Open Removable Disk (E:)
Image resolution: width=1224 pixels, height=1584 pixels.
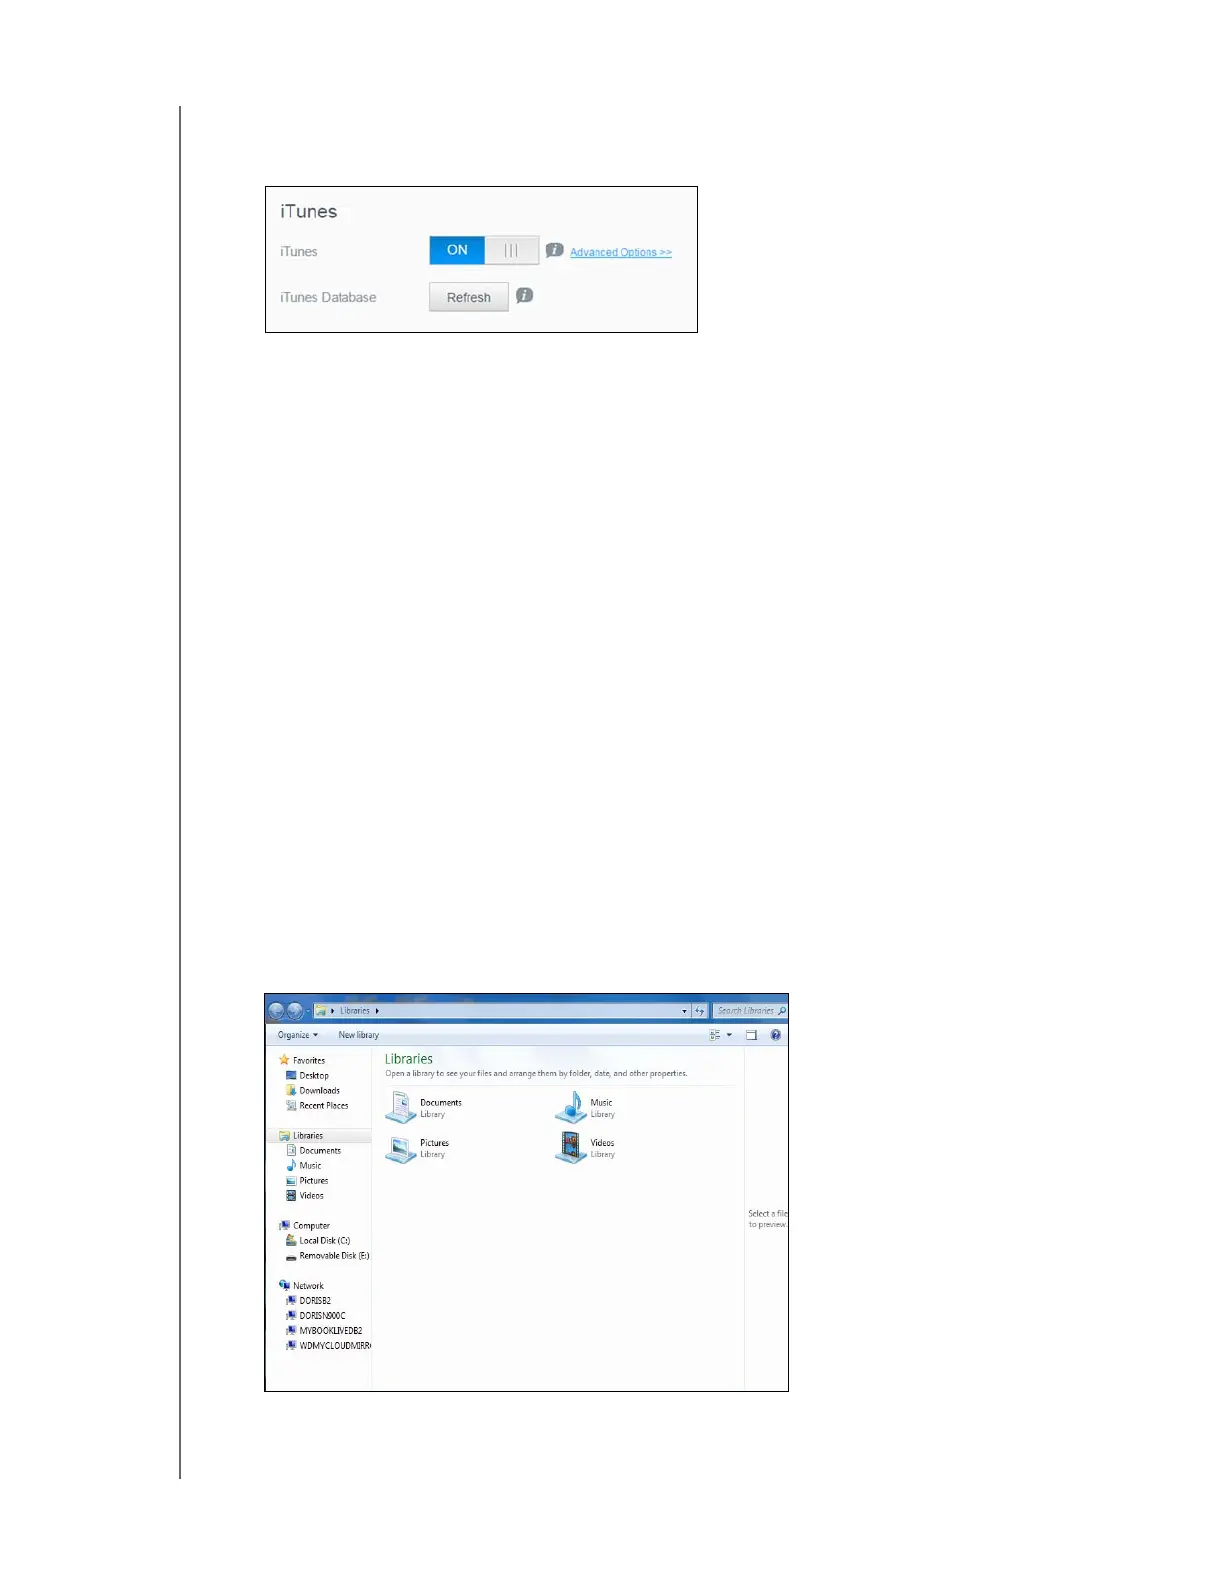pyautogui.click(x=327, y=1256)
